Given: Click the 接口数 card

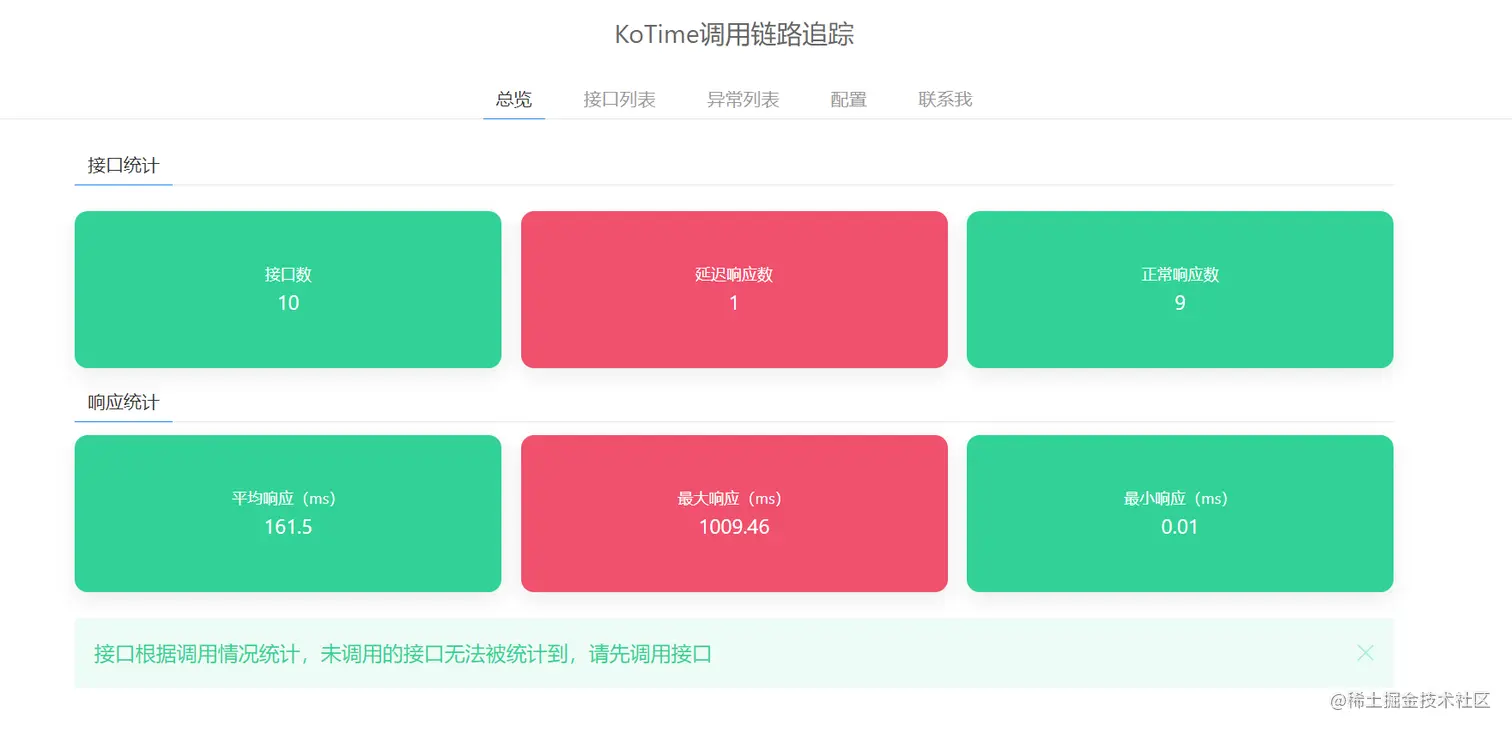Looking at the screenshot, I should coord(288,289).
